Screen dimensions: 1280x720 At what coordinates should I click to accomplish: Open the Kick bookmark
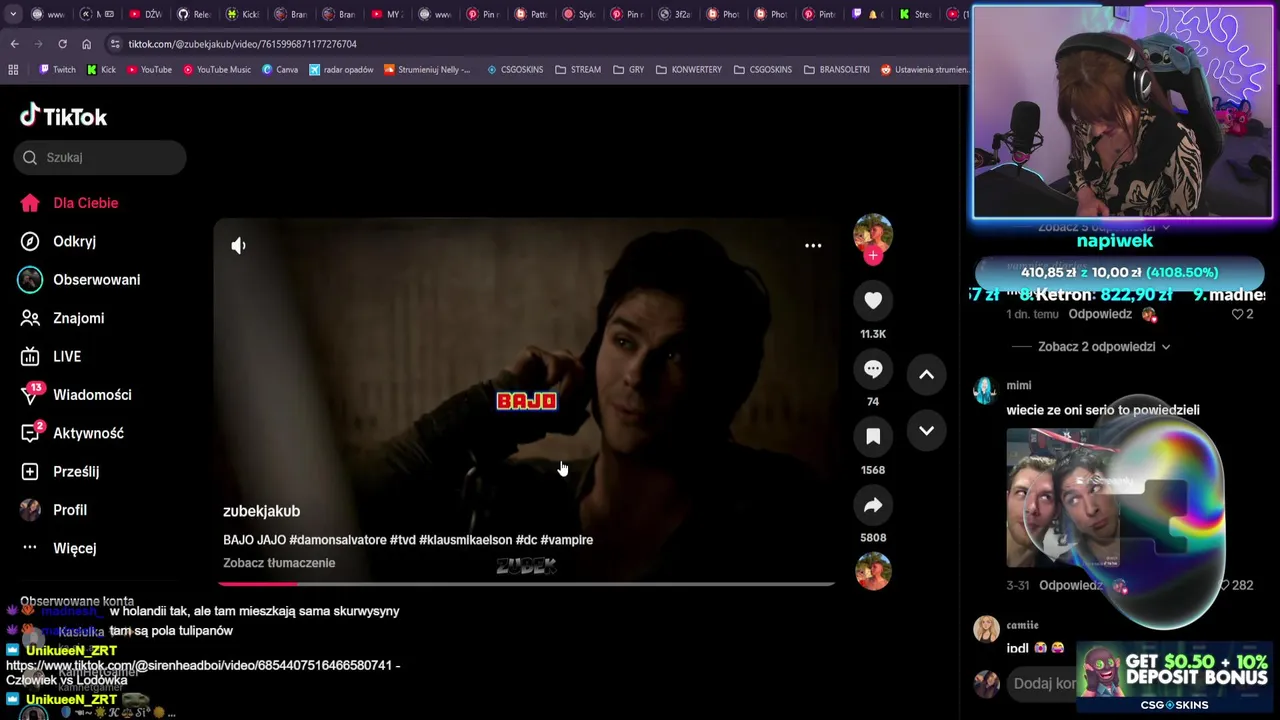click(102, 70)
